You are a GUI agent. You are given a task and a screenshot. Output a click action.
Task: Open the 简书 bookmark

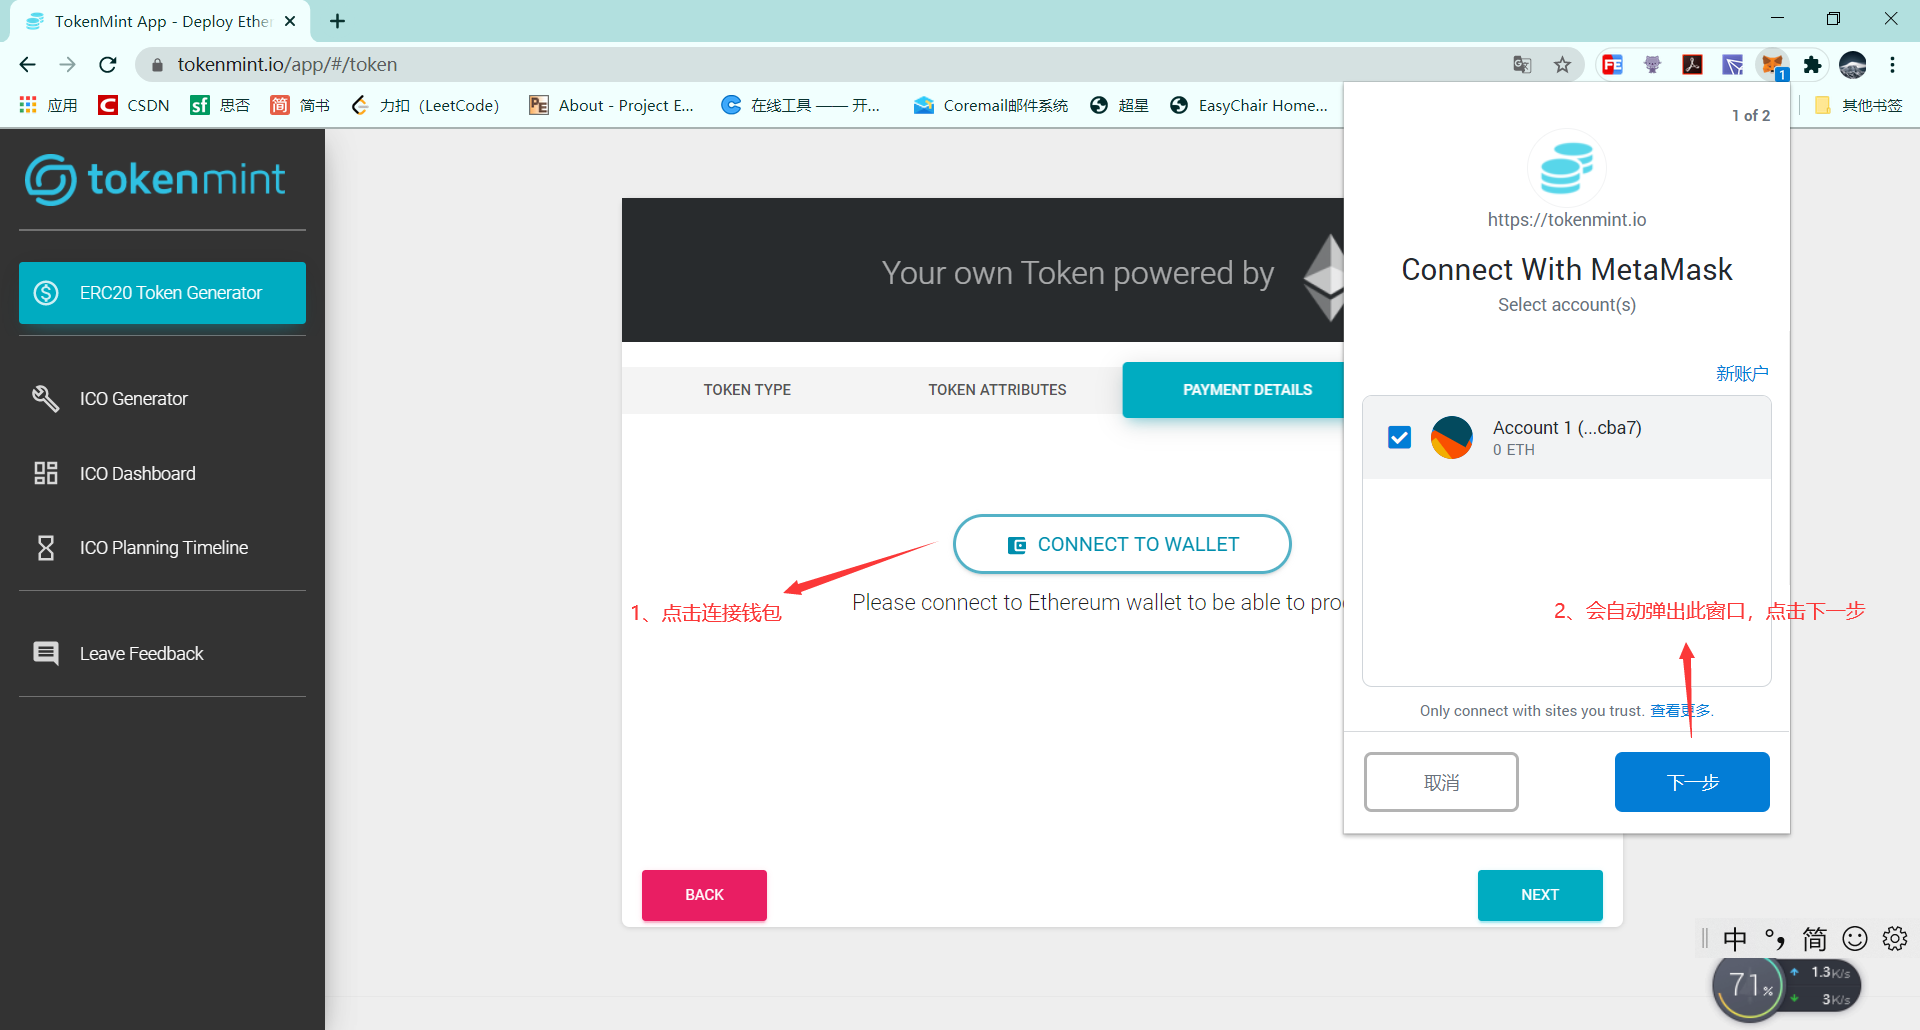pos(300,105)
